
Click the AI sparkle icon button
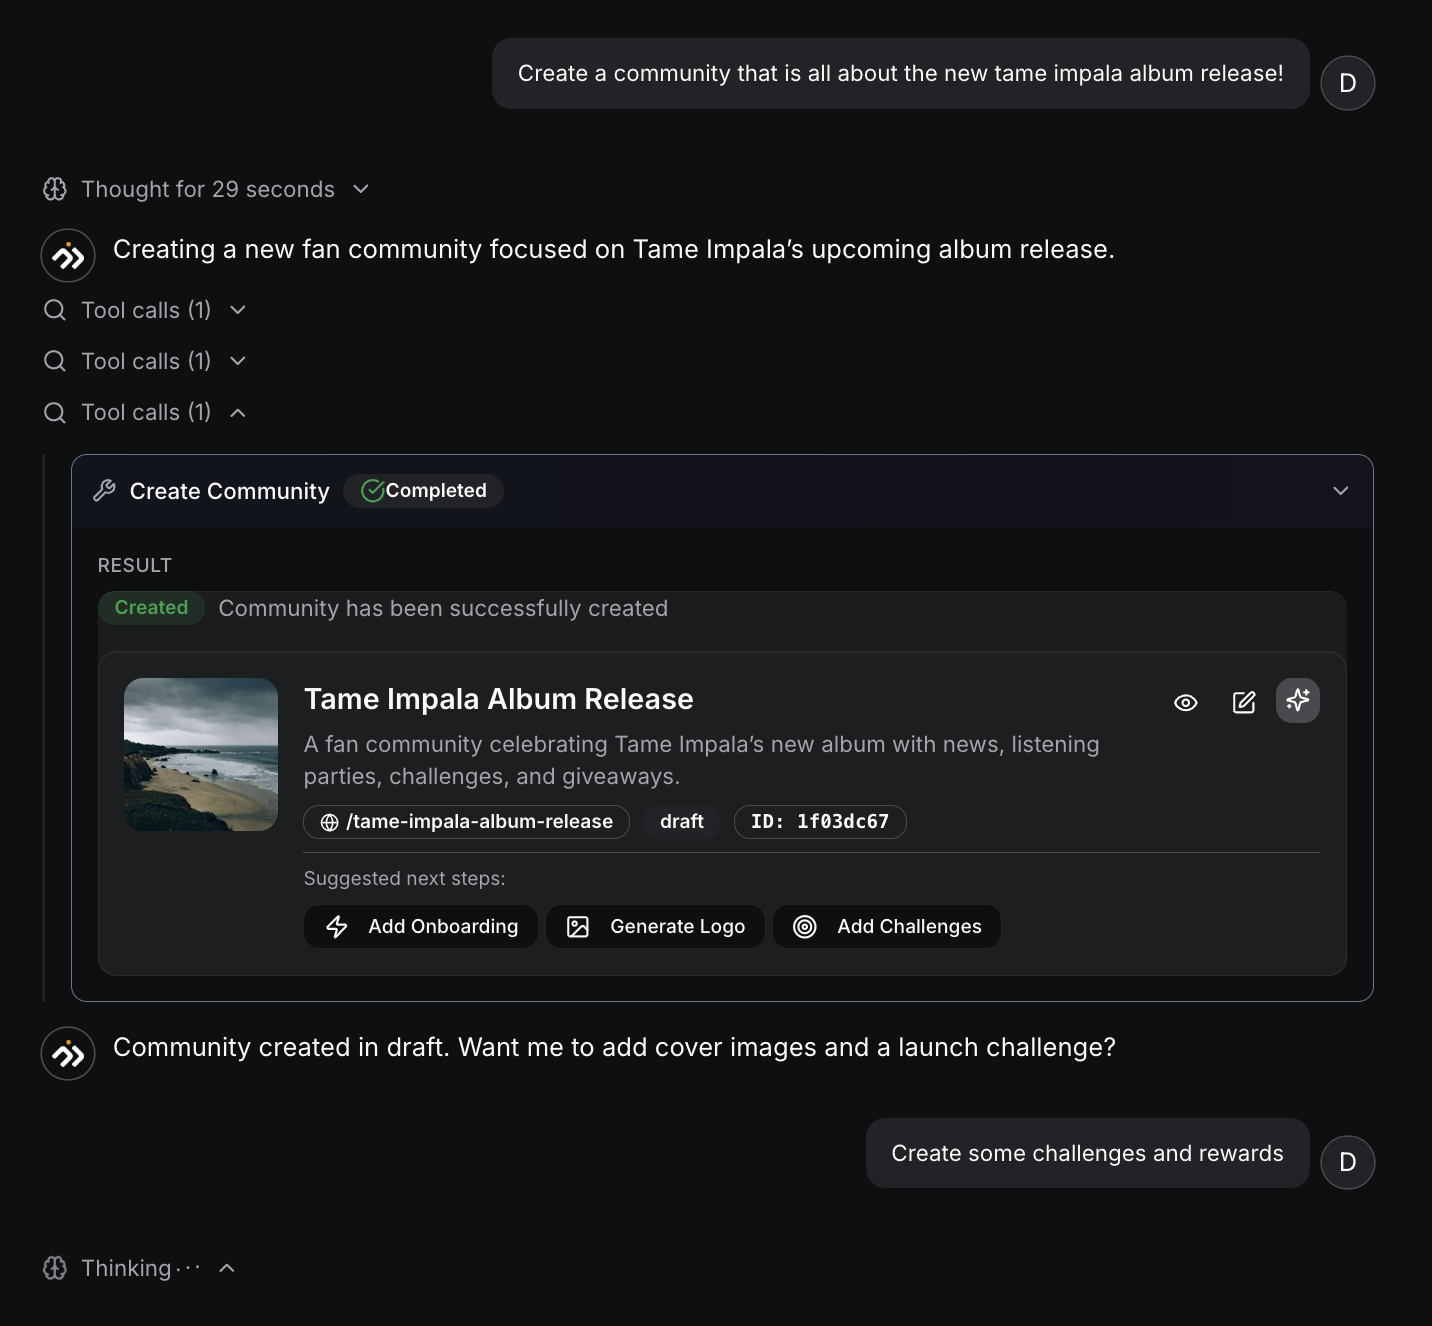(1298, 700)
